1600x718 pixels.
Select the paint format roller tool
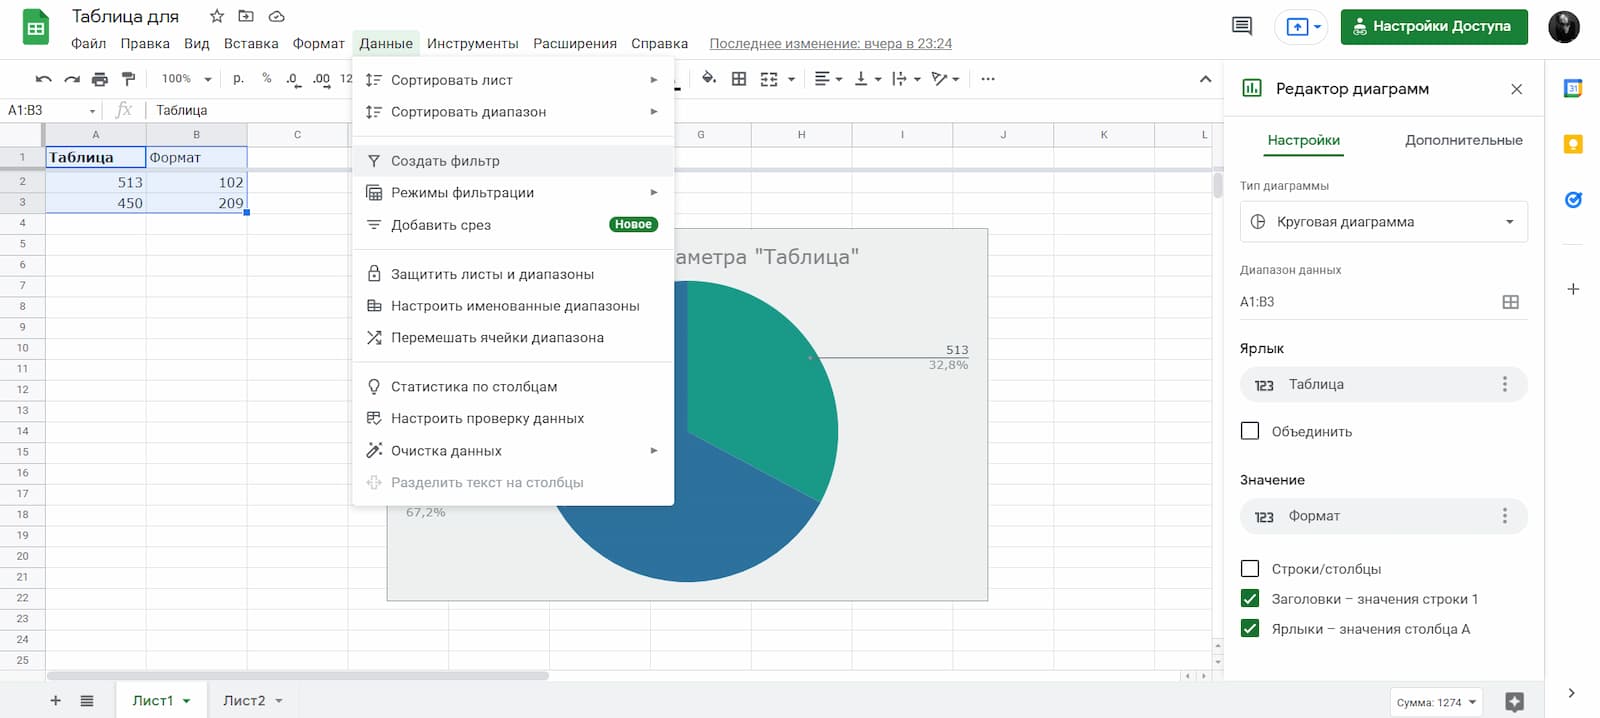click(x=128, y=79)
